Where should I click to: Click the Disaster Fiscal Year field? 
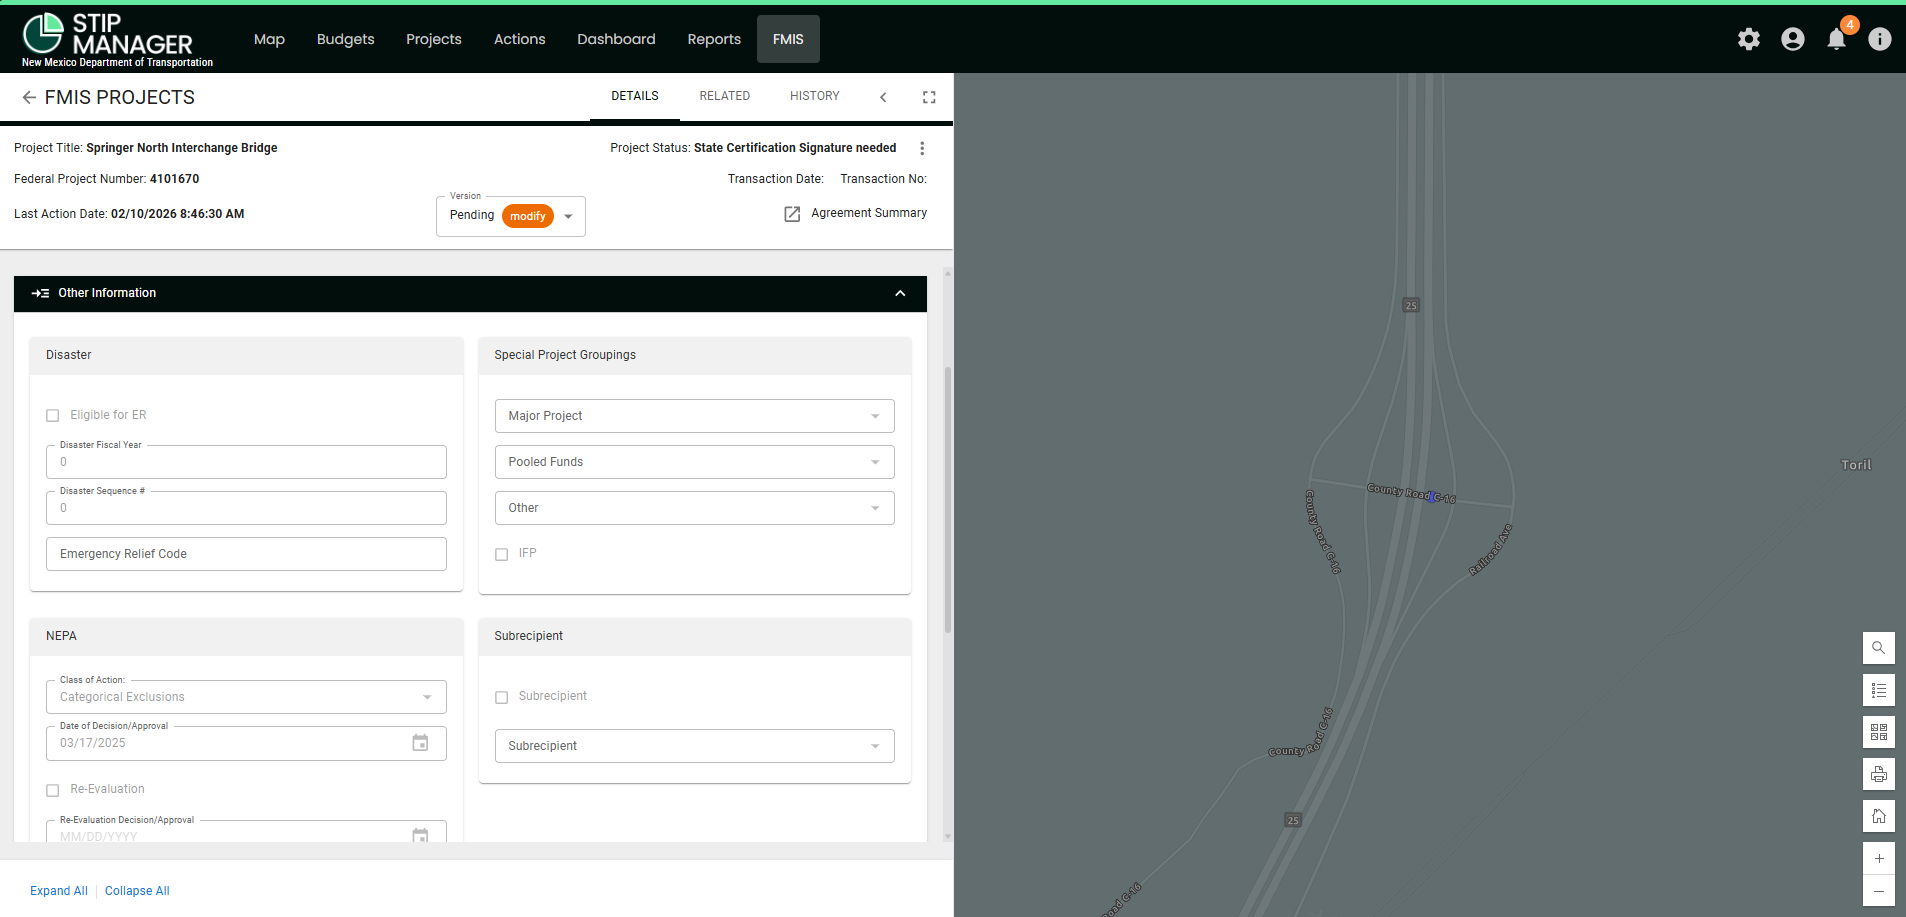click(x=246, y=462)
